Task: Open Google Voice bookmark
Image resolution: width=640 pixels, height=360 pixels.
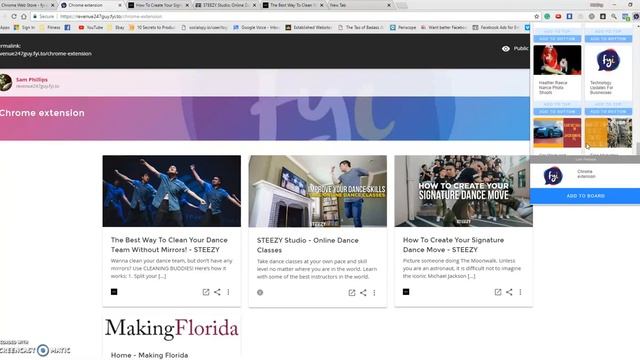Action: click(x=256, y=27)
